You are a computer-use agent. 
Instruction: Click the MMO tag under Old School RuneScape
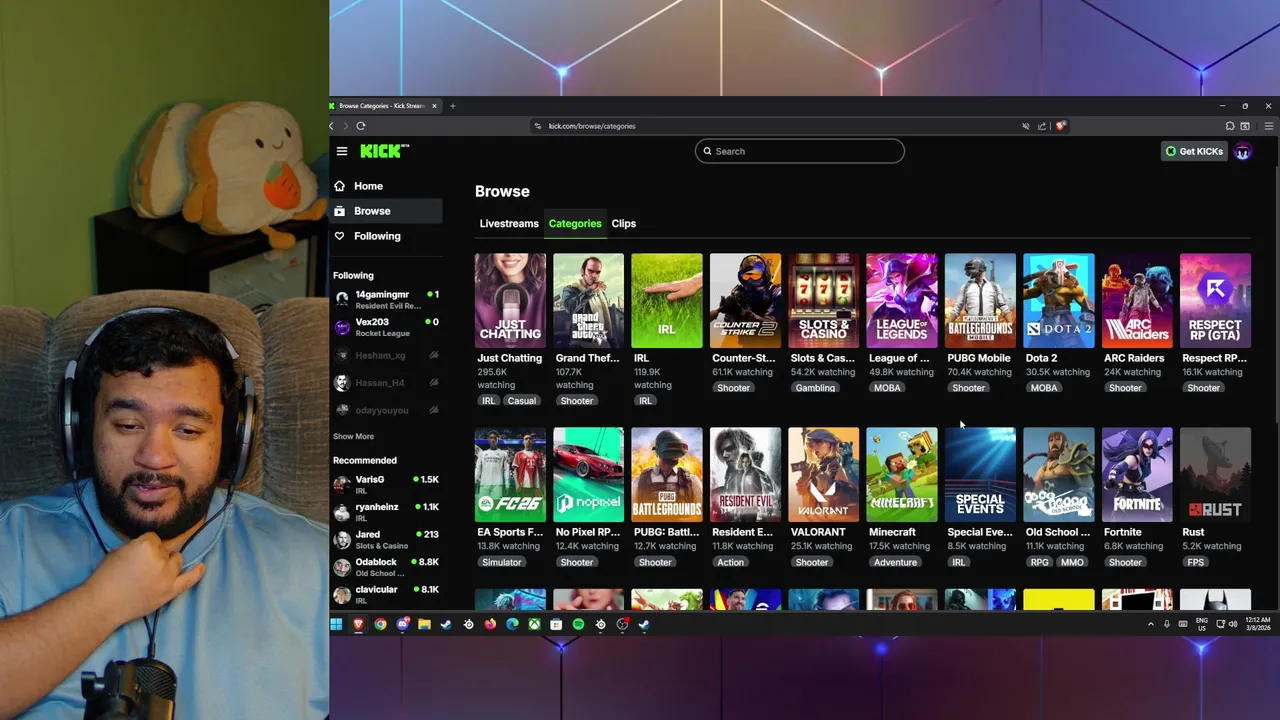(1072, 562)
